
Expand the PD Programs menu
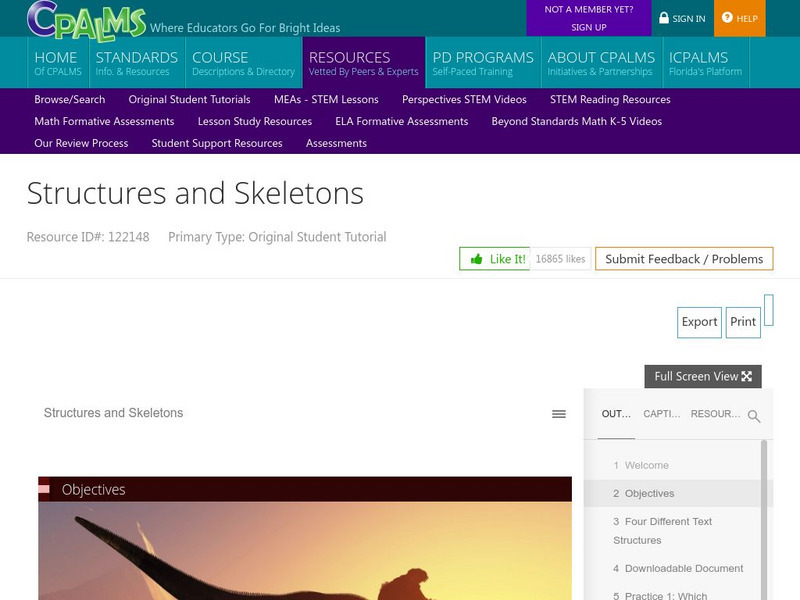click(483, 63)
